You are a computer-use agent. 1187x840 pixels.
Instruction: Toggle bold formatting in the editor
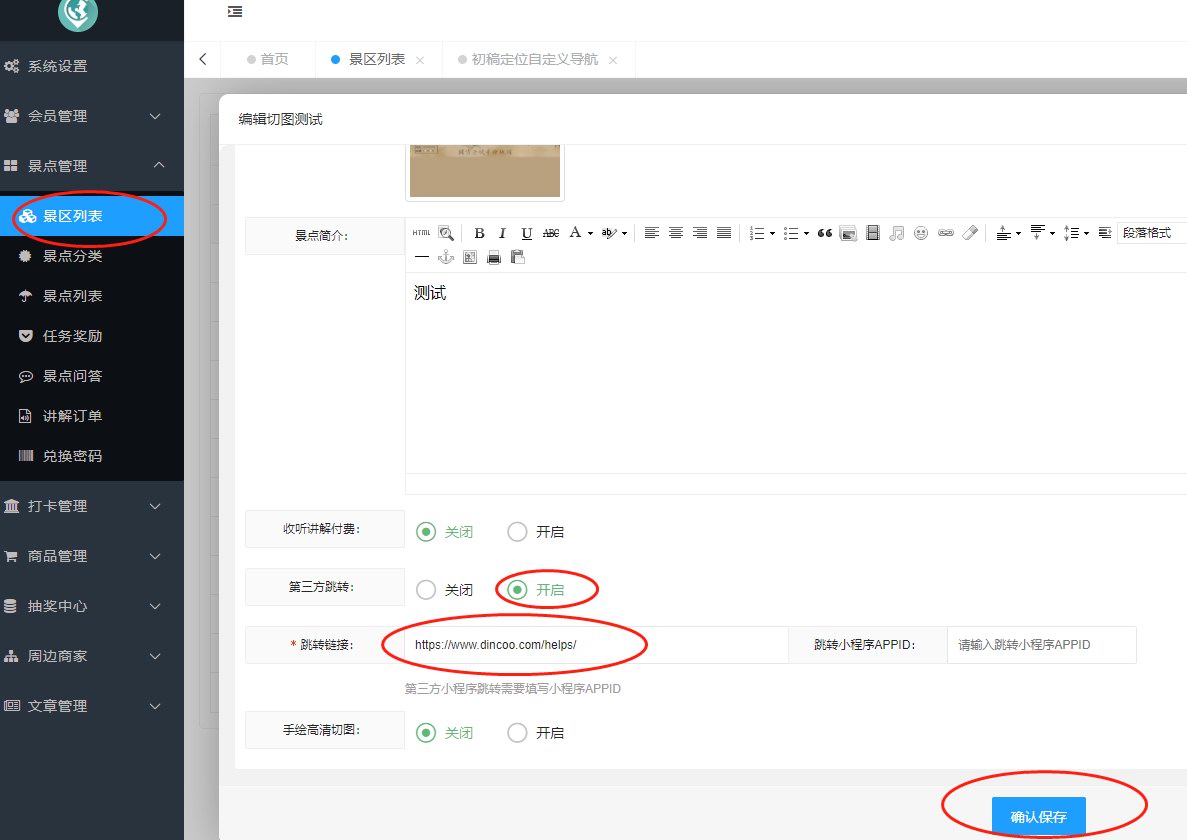[479, 233]
